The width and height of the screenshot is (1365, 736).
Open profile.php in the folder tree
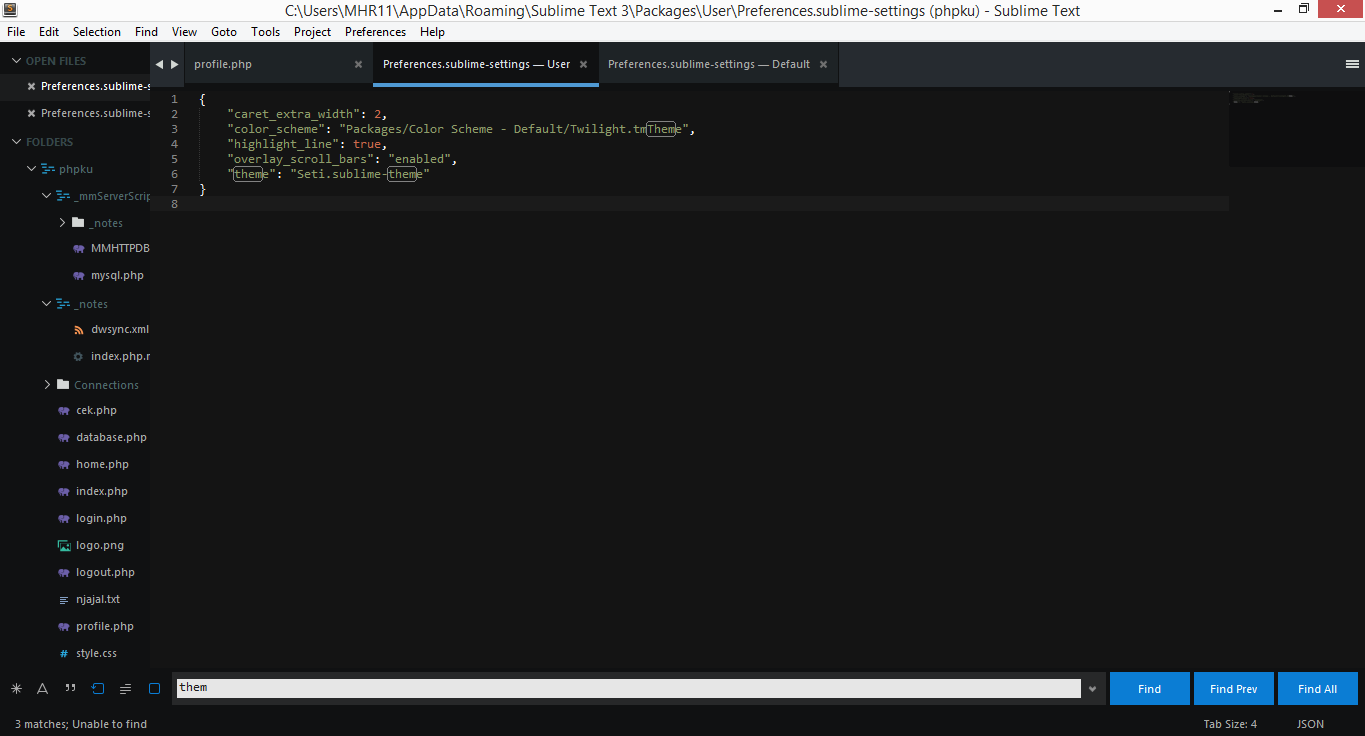coord(105,626)
